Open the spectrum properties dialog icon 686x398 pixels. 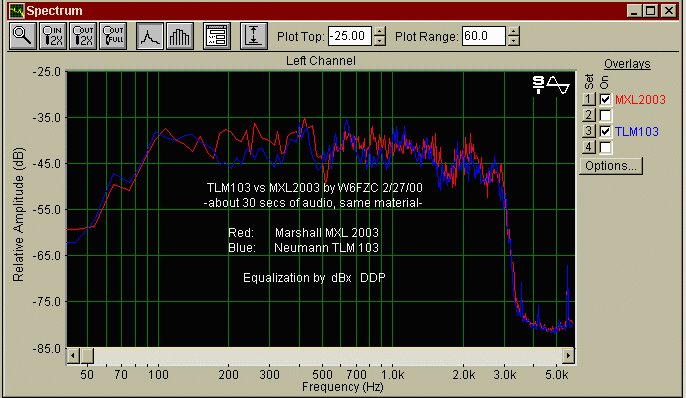tap(217, 36)
